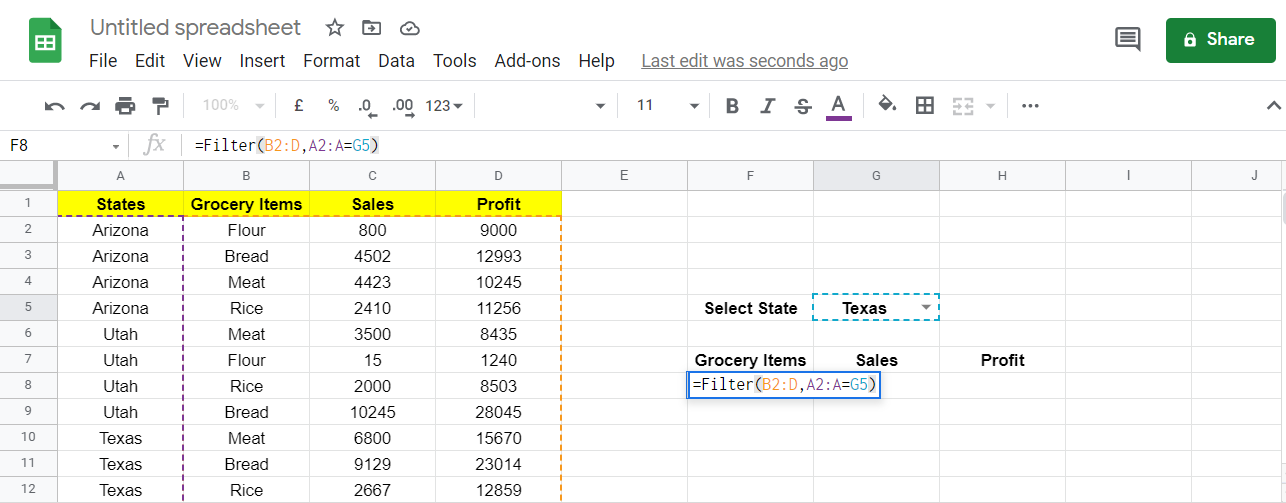Star the Untitled spreadsheet document
Screen dimensions: 1286x503
[x=335, y=28]
